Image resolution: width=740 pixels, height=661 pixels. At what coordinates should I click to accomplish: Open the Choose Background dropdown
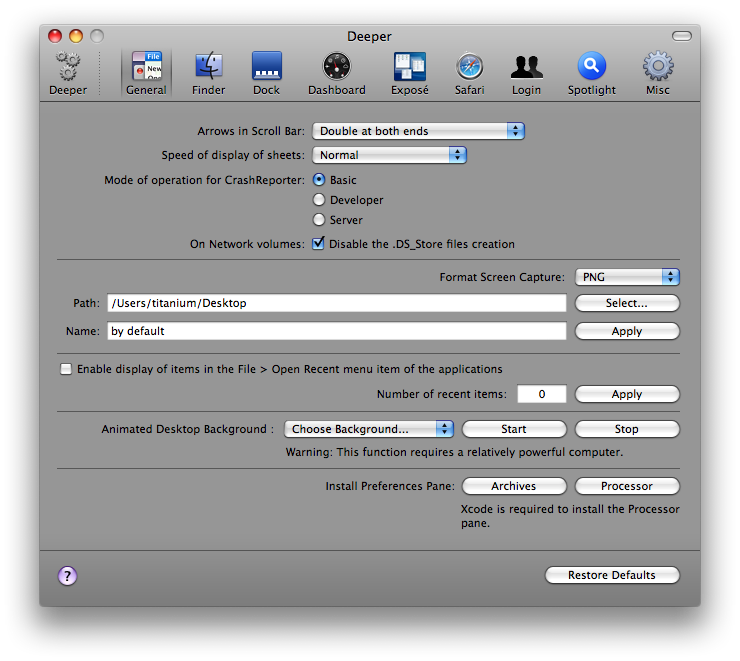(x=369, y=429)
